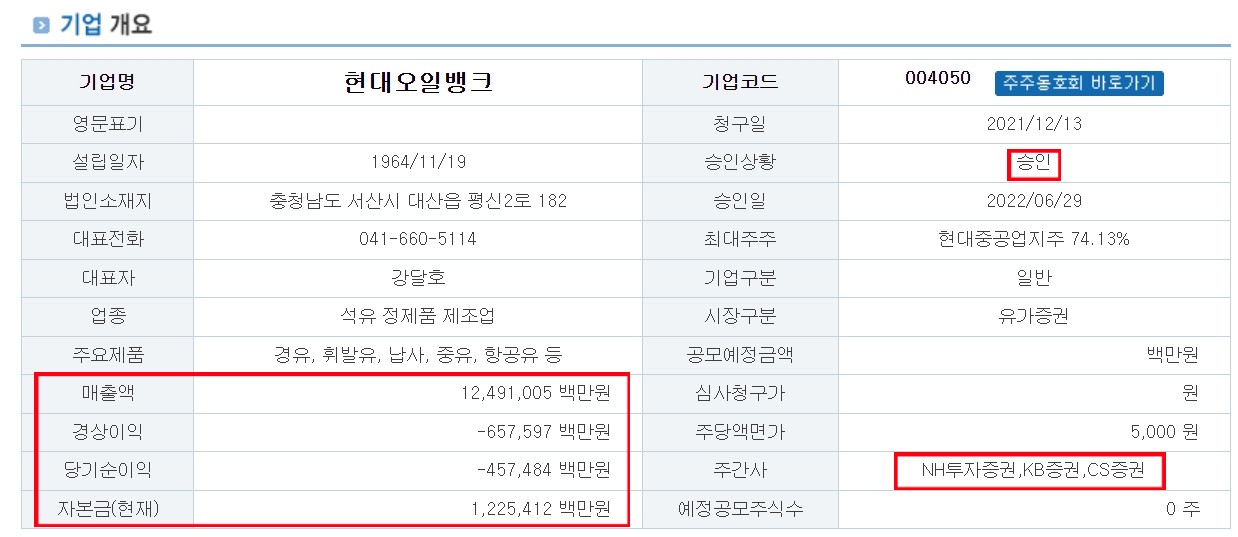
Task: Select the founding date 1964/11/19
Action: tap(418, 163)
